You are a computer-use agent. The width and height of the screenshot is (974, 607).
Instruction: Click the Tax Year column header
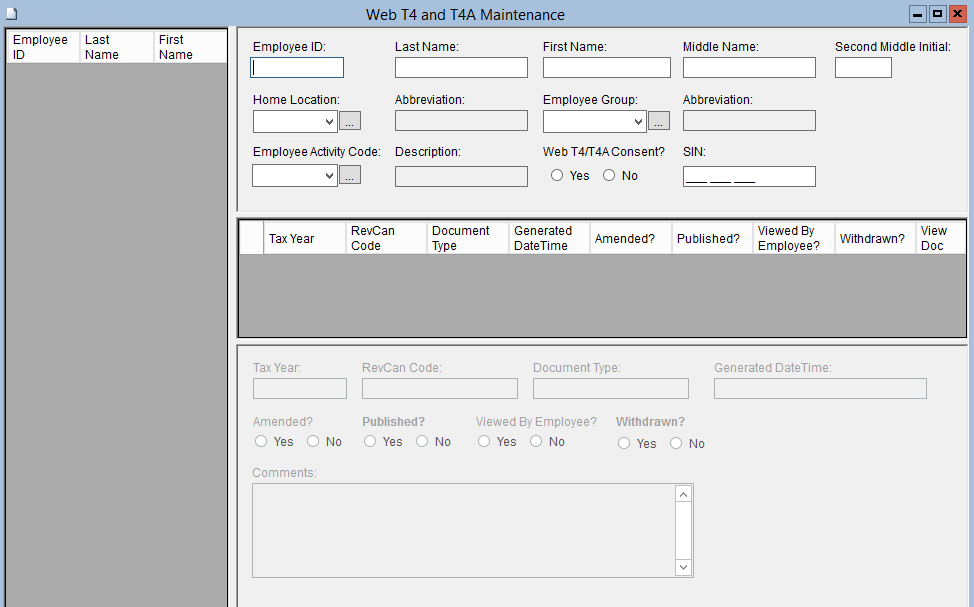tap(304, 239)
